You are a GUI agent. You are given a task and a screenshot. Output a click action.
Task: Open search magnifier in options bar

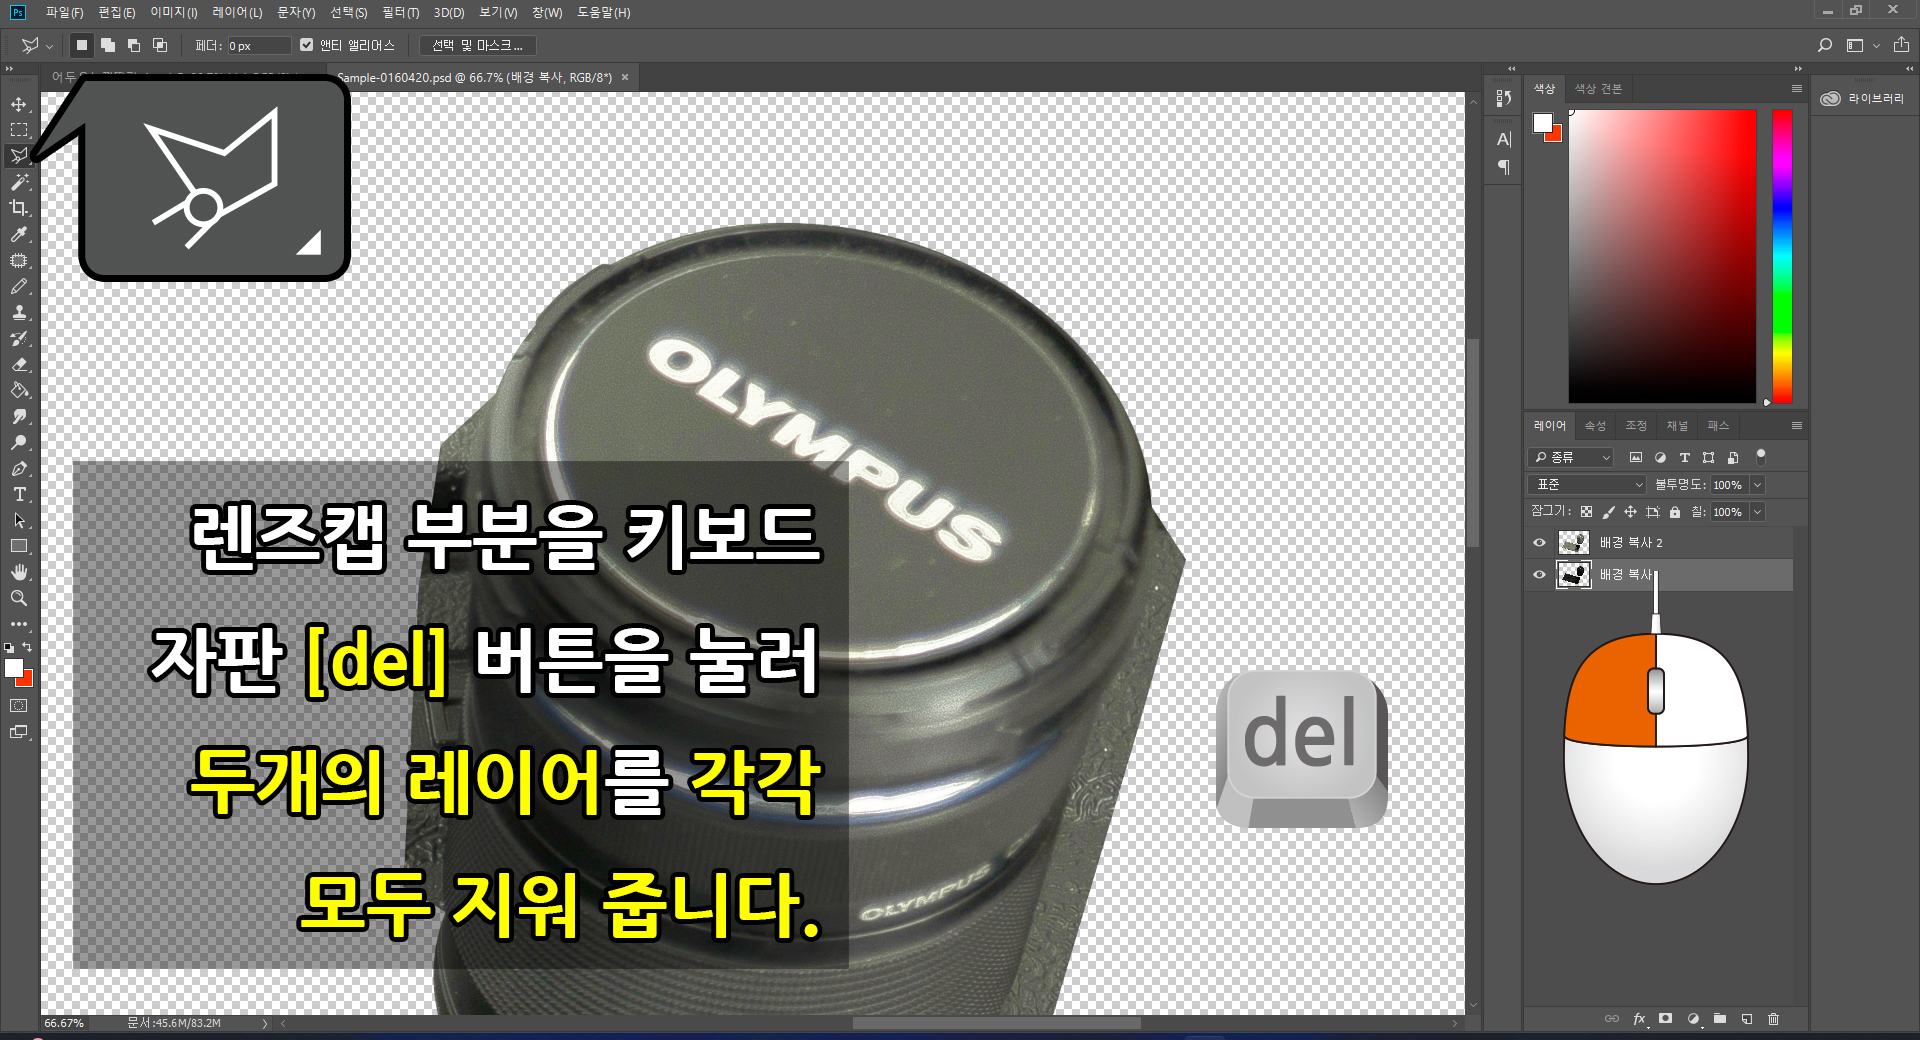point(1825,45)
